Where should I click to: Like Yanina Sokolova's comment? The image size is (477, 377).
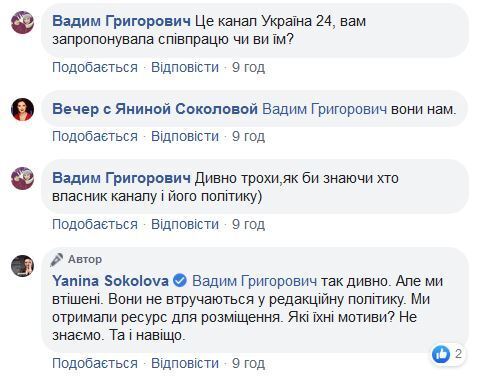point(95,363)
